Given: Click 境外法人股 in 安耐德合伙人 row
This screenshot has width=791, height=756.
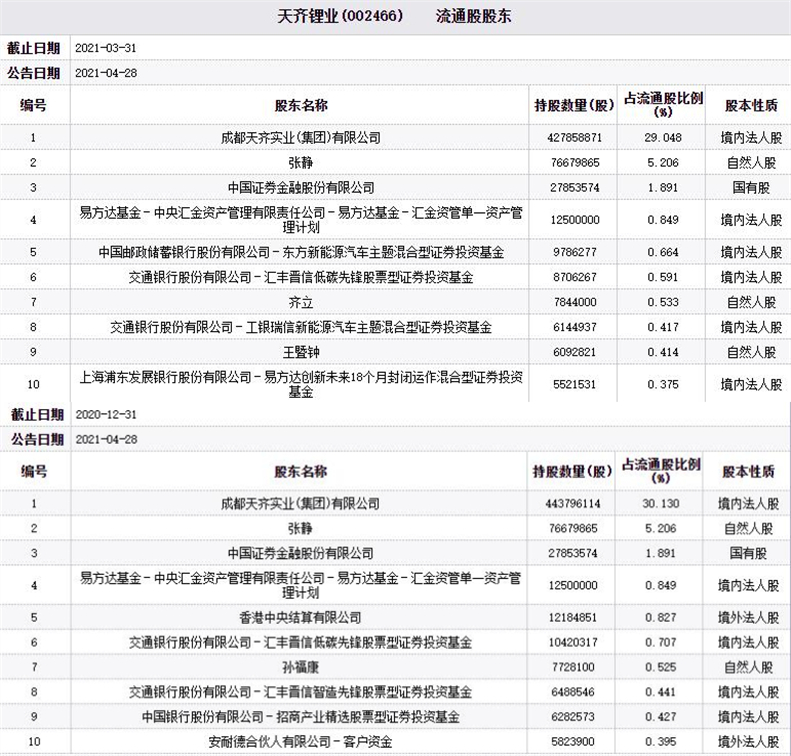Looking at the screenshot, I should [x=749, y=742].
